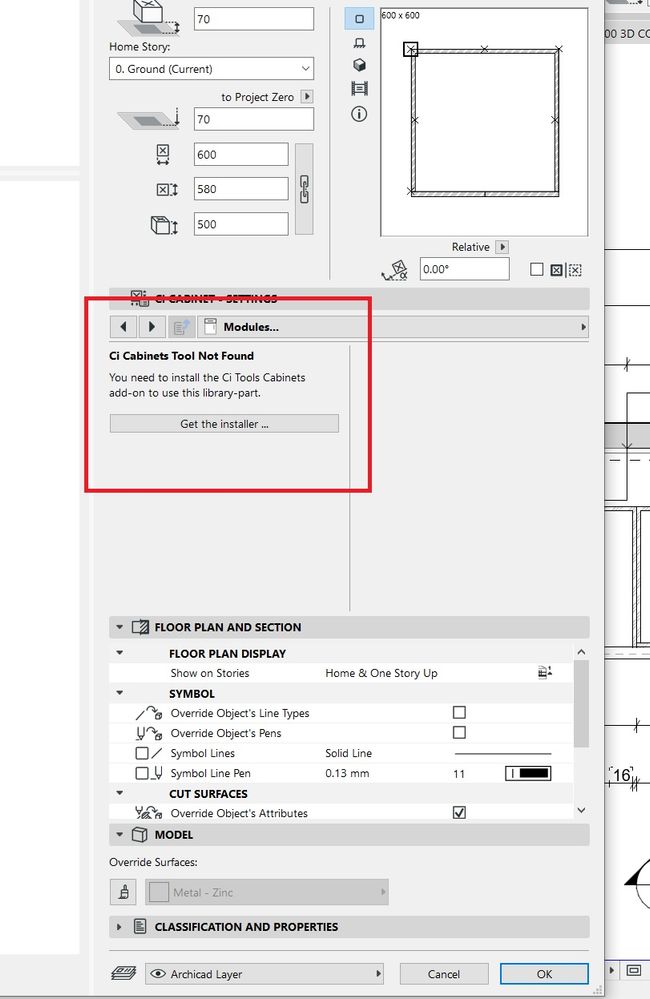Image resolution: width=650 pixels, height=999 pixels.
Task: Toggle the Symbol Line Pen checkbox
Action: 142,773
